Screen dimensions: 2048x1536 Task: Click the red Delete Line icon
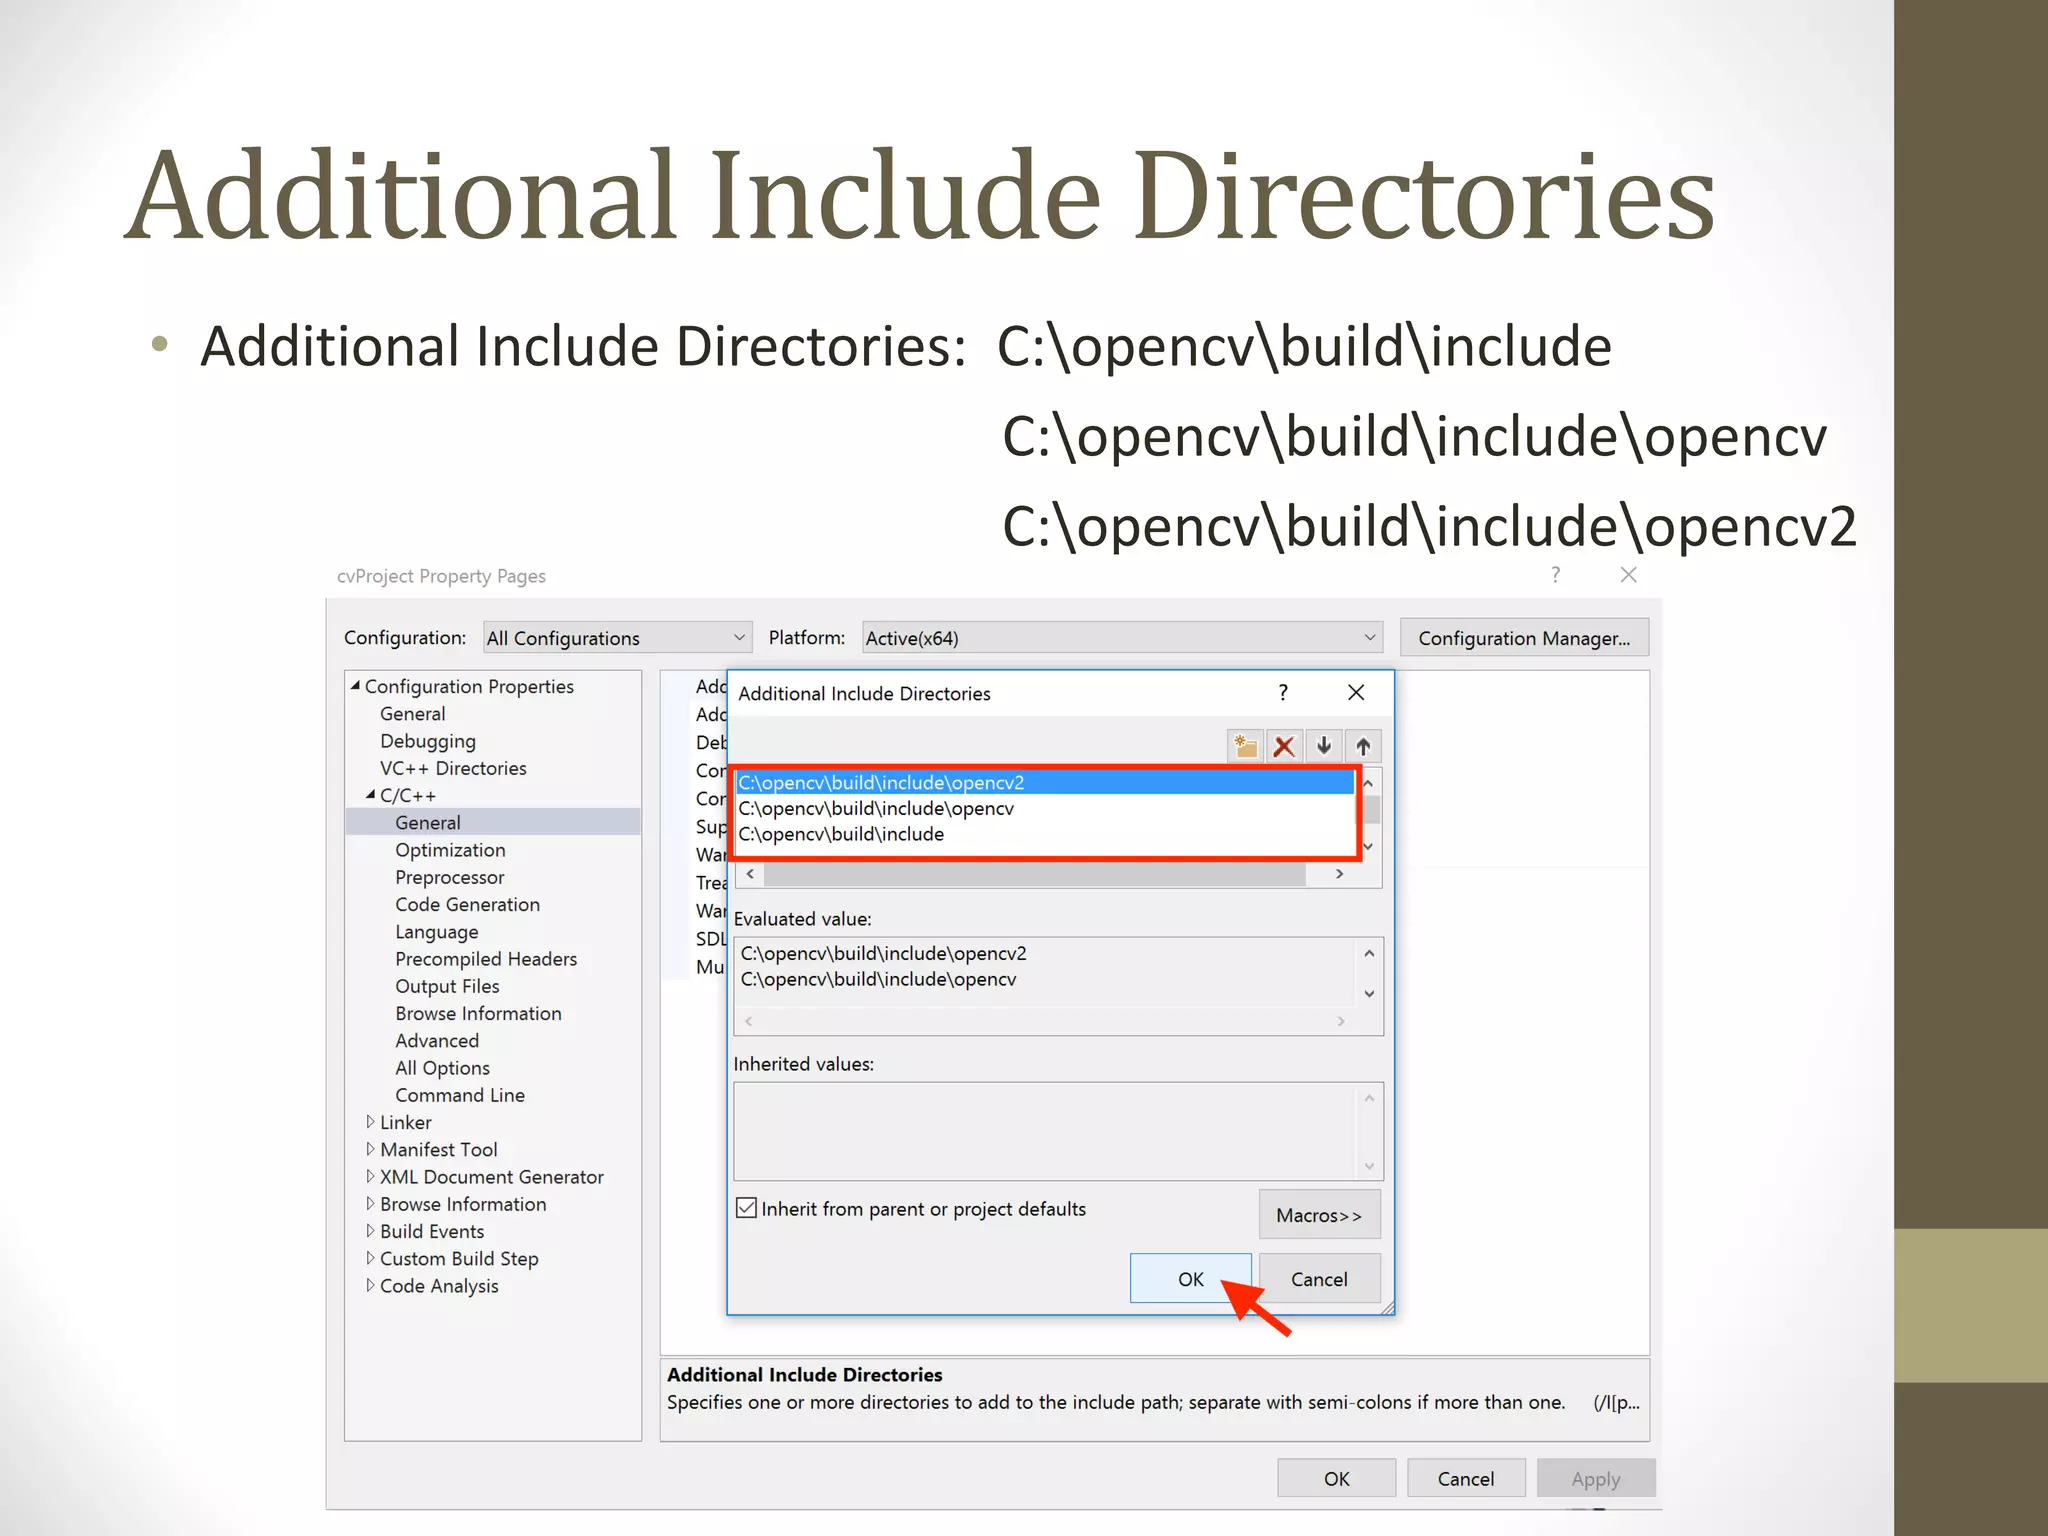[x=1284, y=746]
